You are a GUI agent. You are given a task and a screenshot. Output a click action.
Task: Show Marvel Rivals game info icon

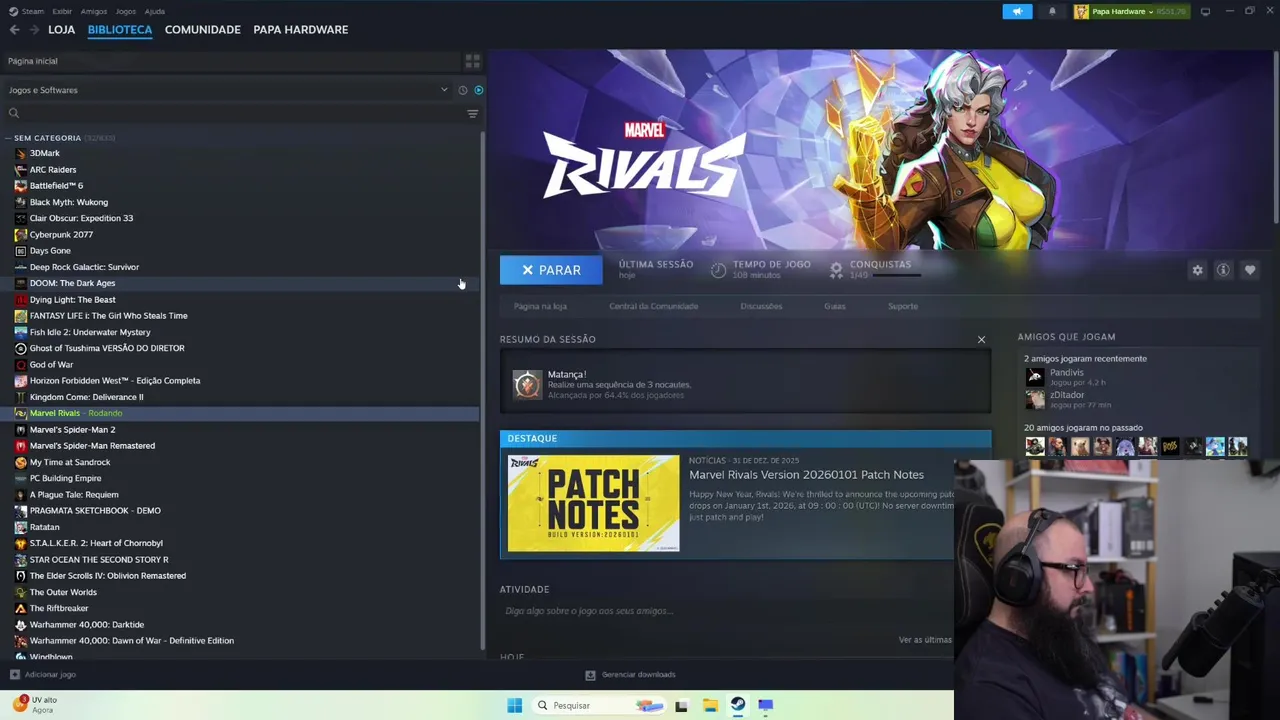[x=1223, y=270]
